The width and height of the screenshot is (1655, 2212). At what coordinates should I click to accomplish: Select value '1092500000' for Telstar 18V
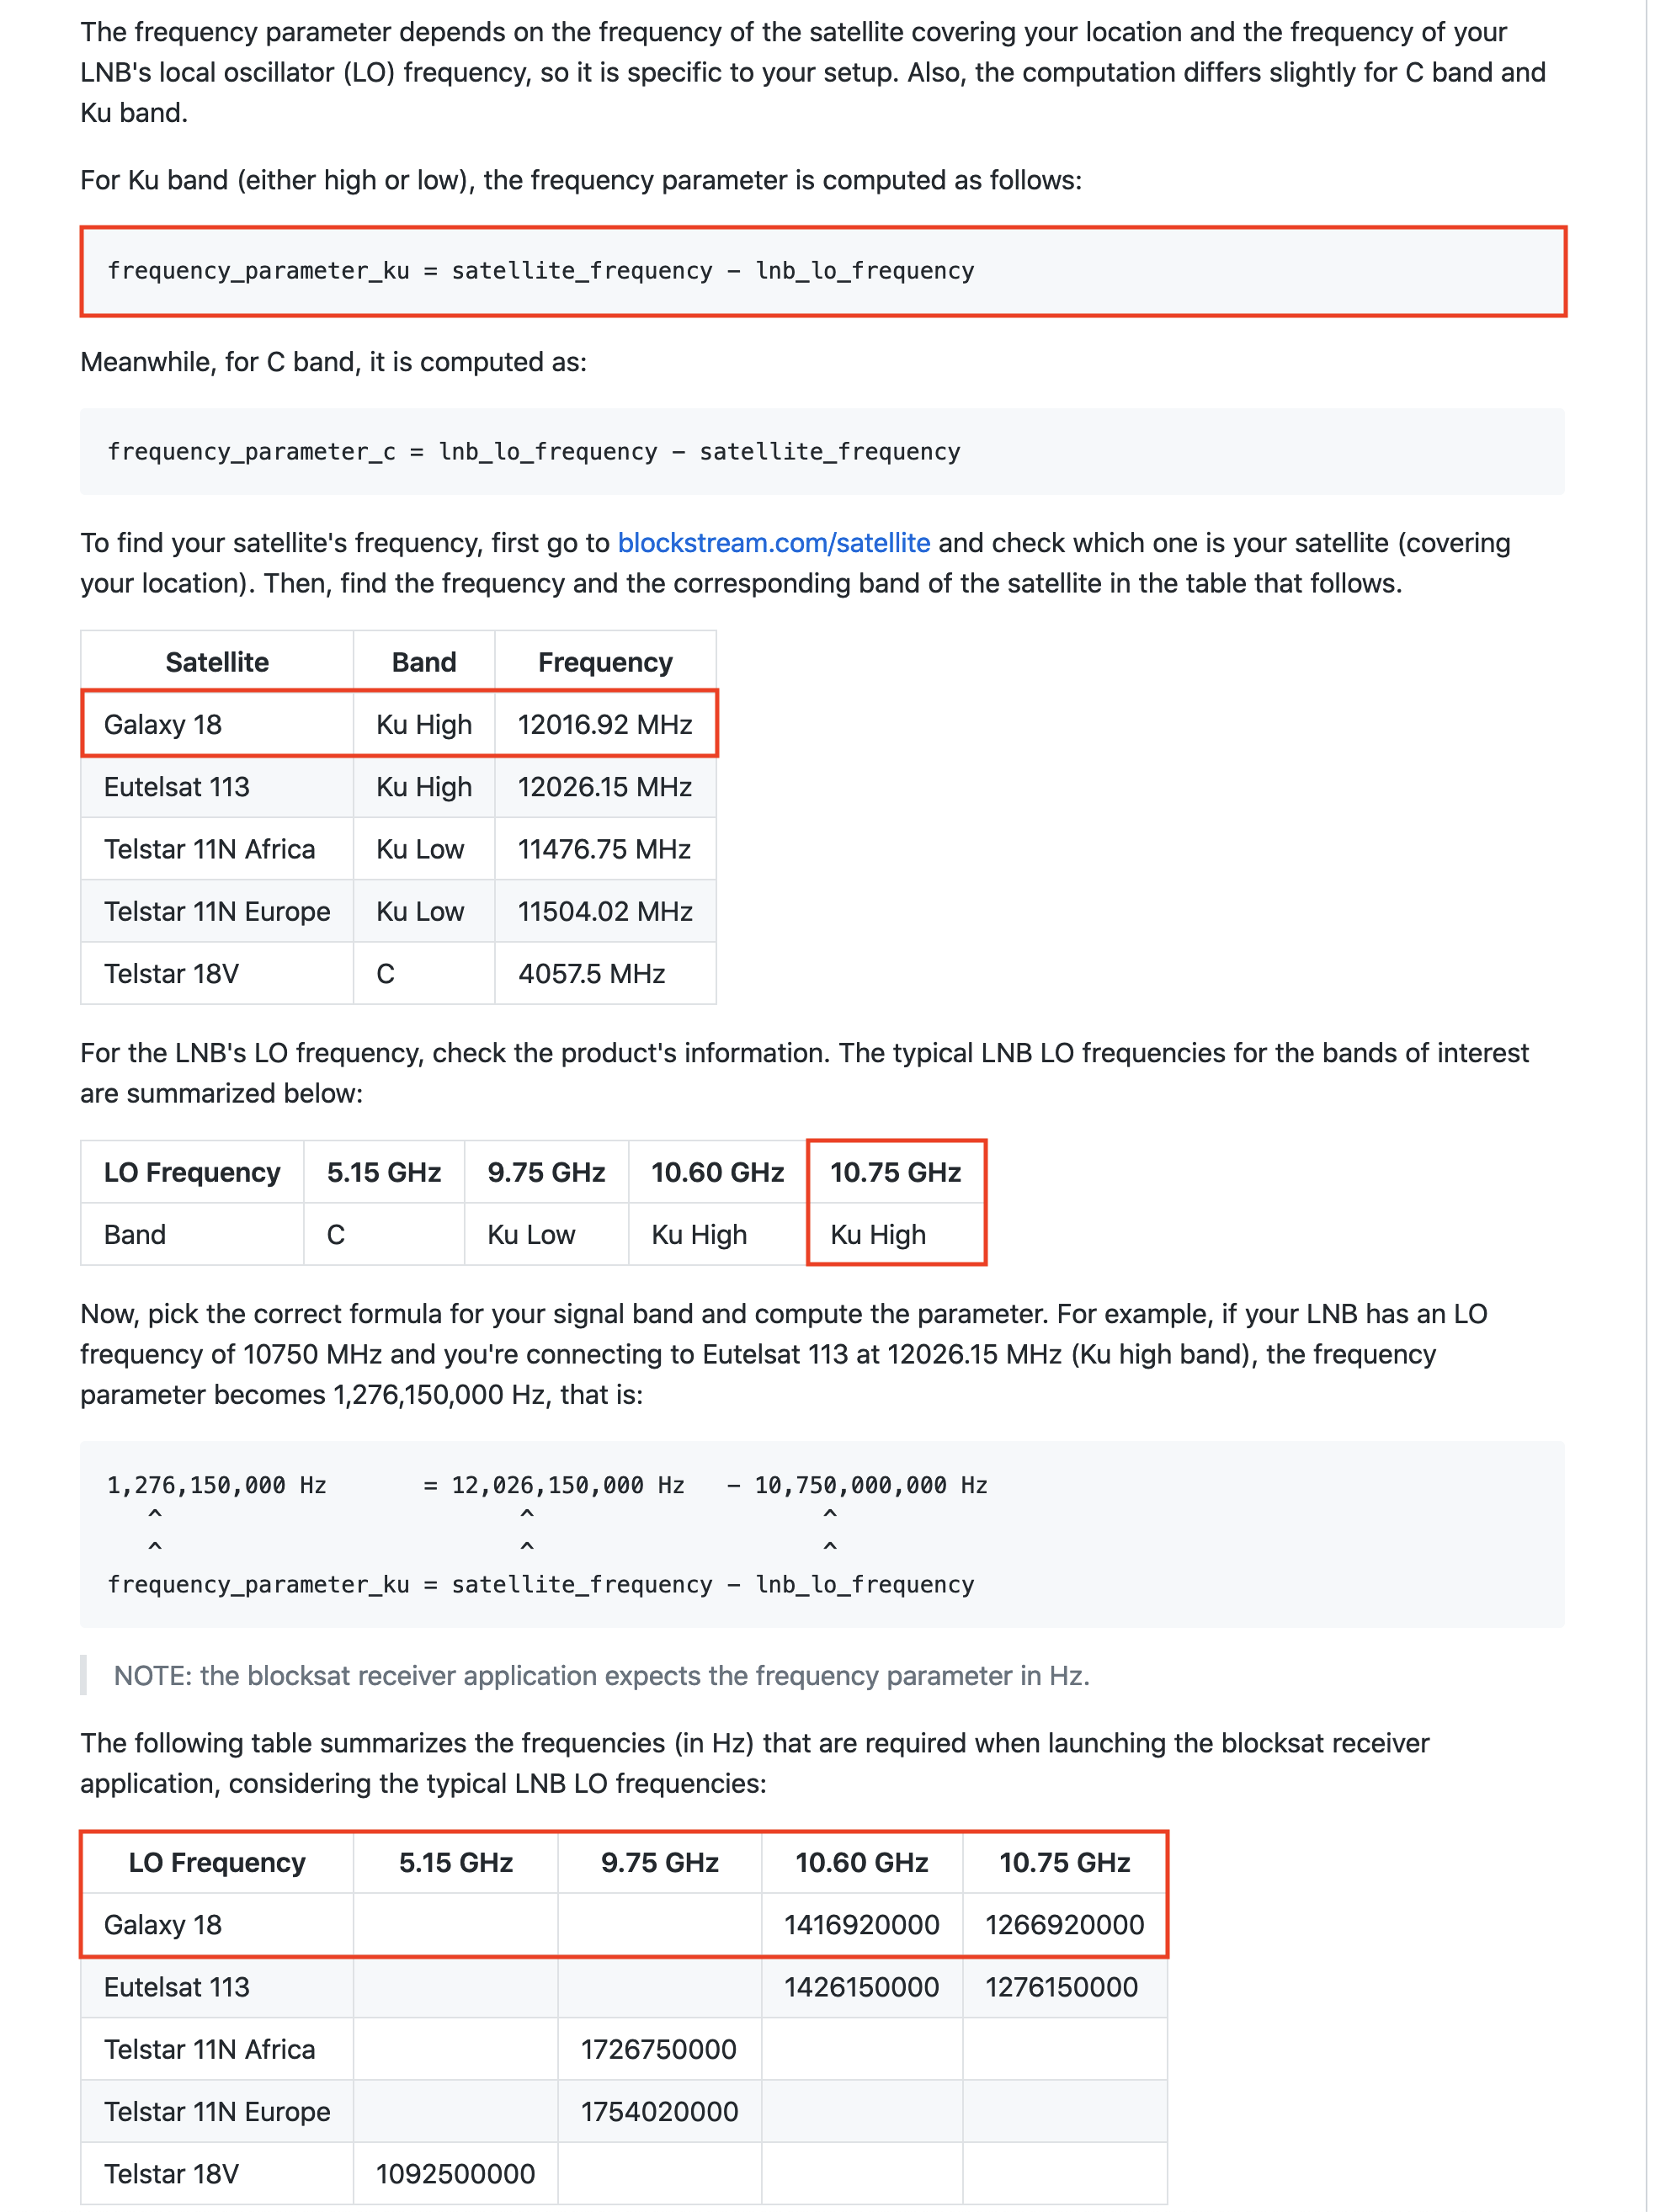tap(455, 2173)
